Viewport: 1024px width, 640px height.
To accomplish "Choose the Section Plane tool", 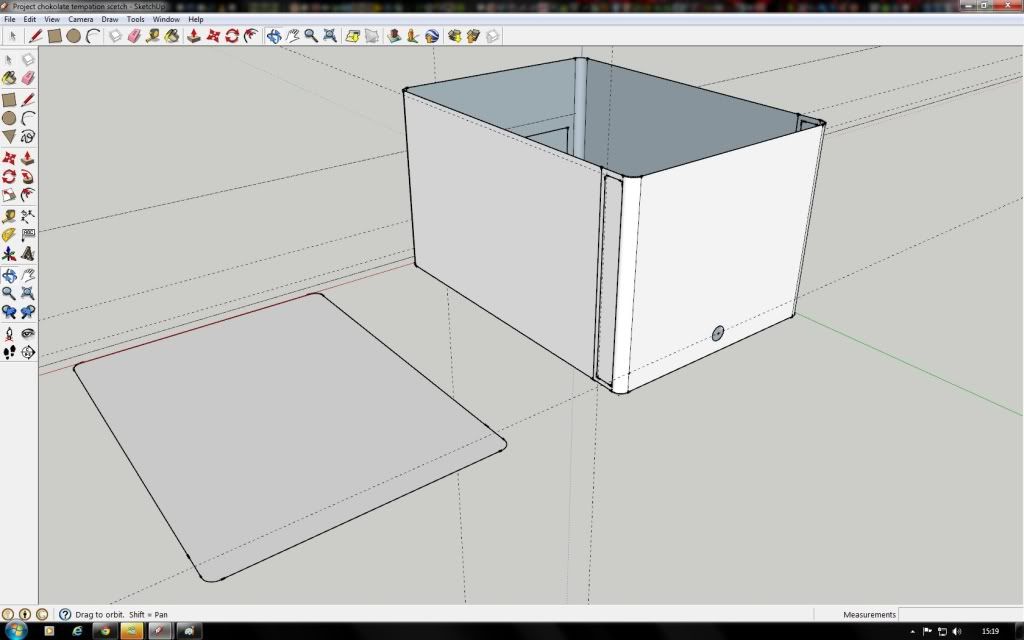I will [27, 353].
